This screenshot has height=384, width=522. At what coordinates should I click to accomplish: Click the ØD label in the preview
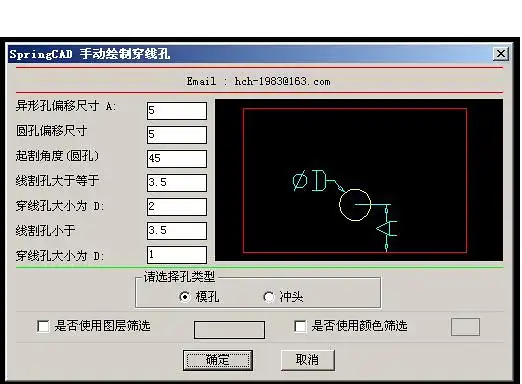click(x=309, y=180)
